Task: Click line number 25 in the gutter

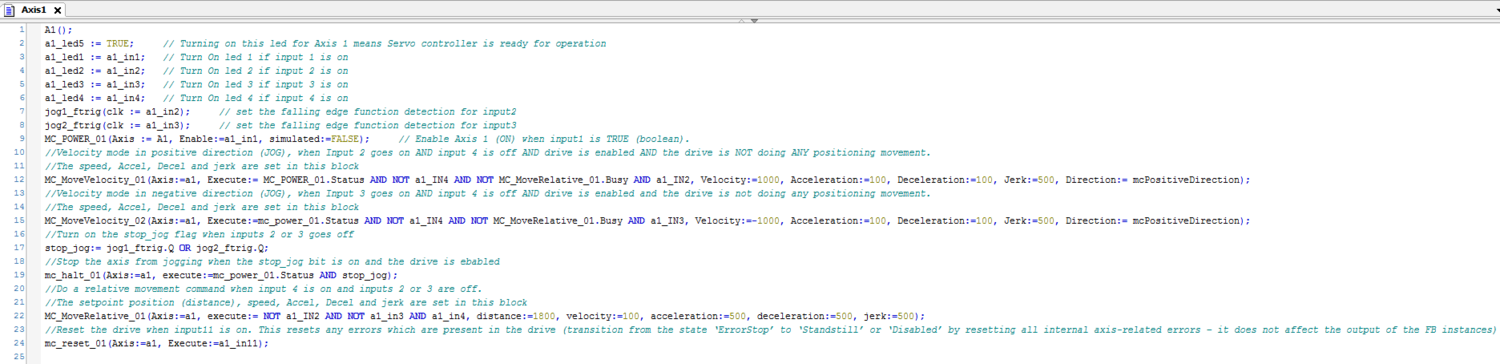Action: click(20, 356)
